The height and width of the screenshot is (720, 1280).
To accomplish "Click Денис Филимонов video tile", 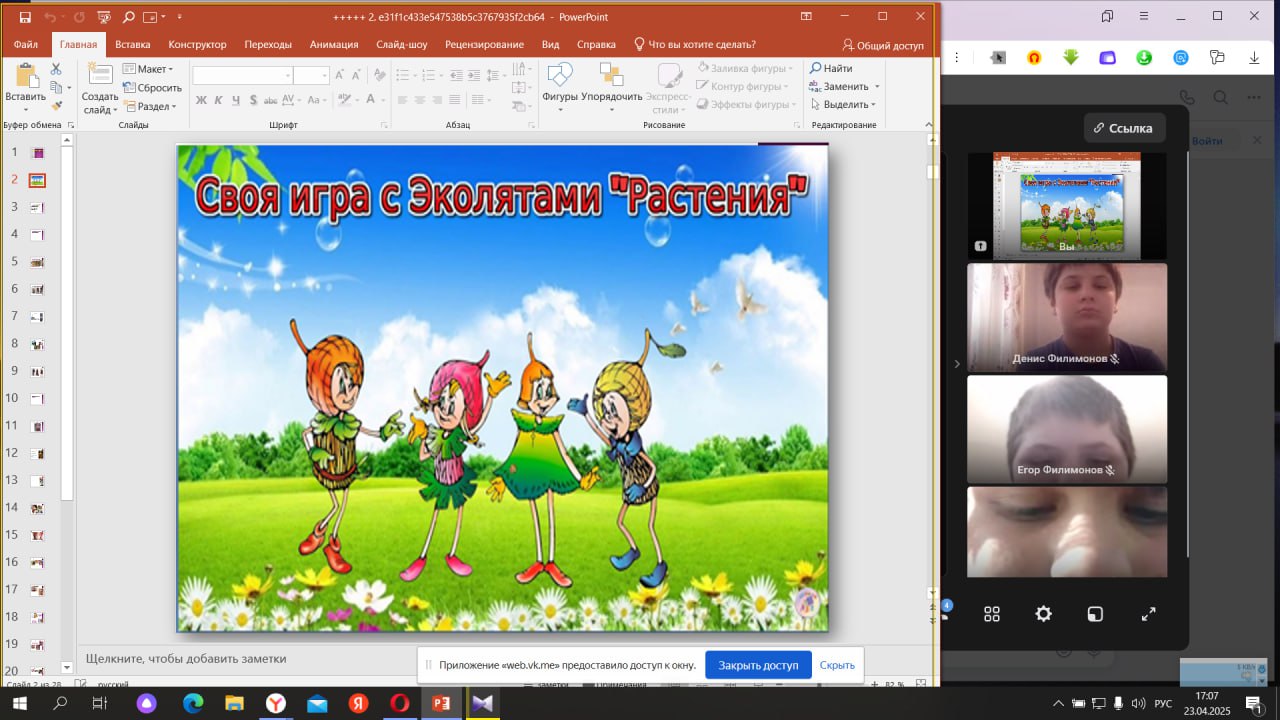I will 1067,317.
